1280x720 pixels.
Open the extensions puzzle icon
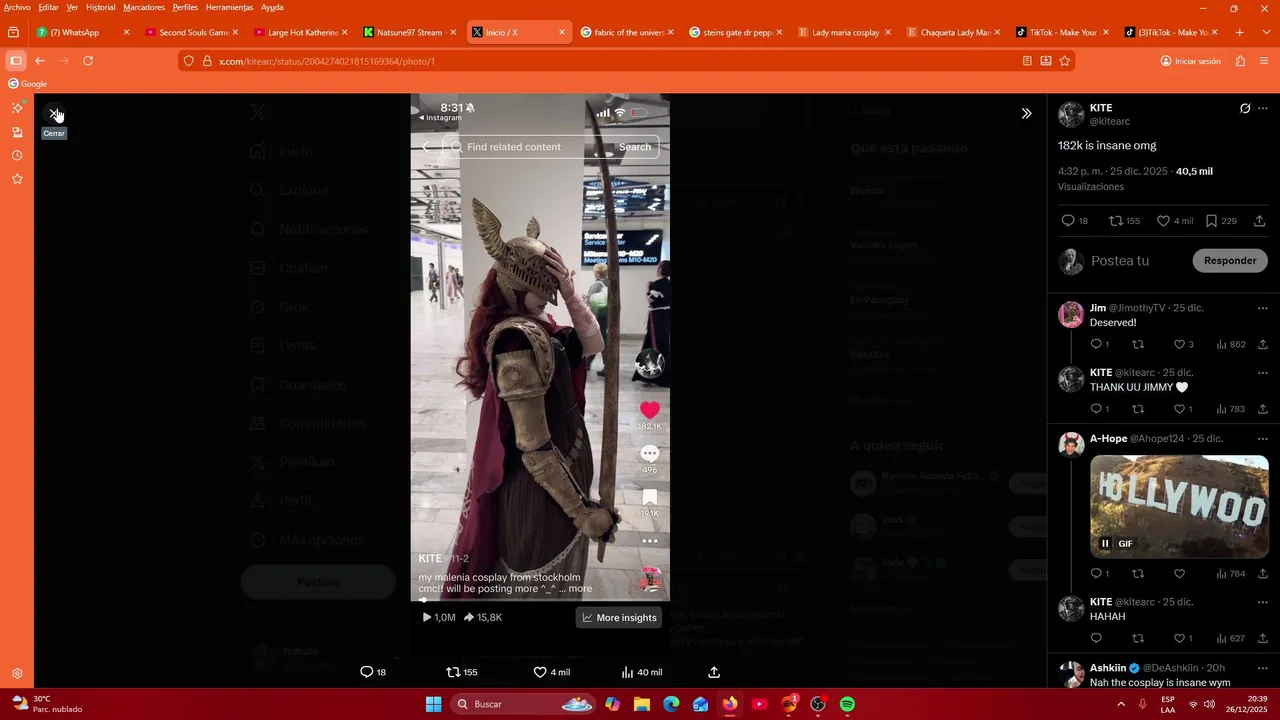tap(1240, 61)
